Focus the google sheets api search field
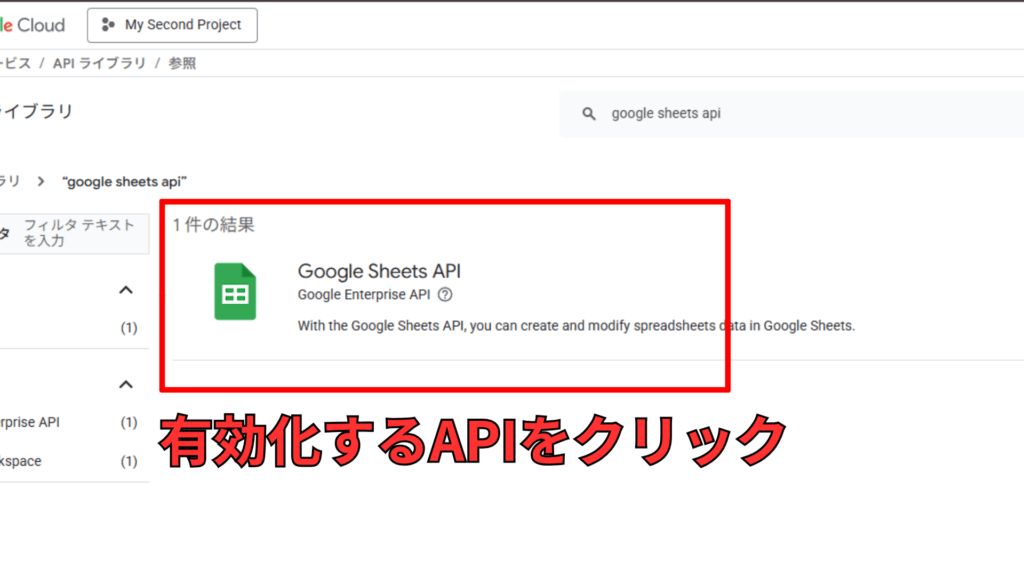Screen dimensions: 1024x576 (792, 114)
